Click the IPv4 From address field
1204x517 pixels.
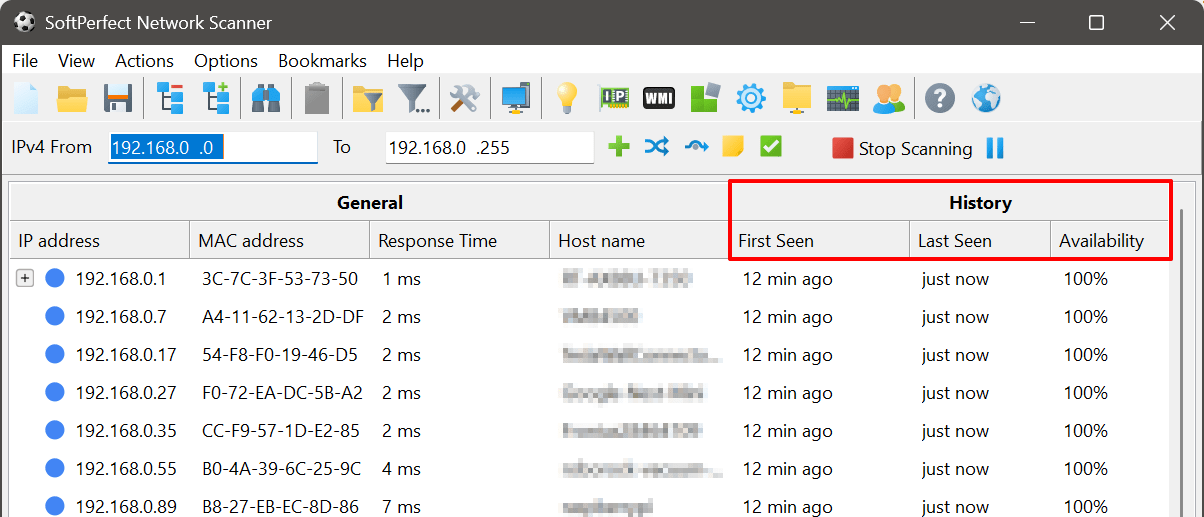click(x=213, y=147)
